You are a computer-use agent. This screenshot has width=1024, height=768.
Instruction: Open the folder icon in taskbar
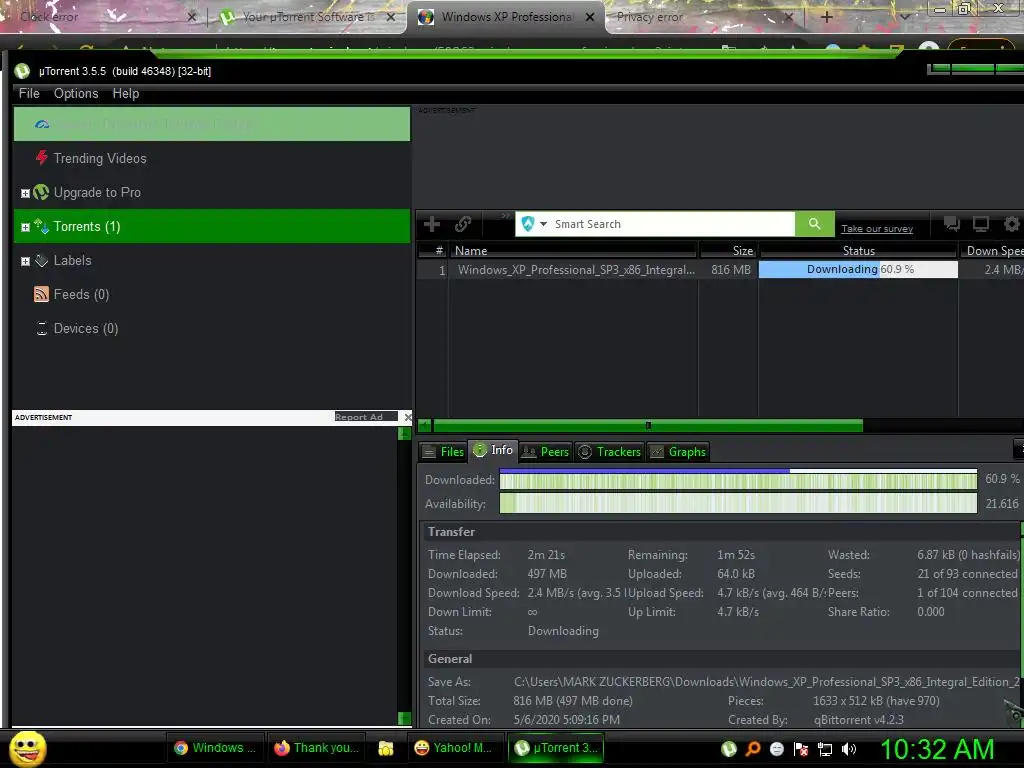[x=386, y=748]
